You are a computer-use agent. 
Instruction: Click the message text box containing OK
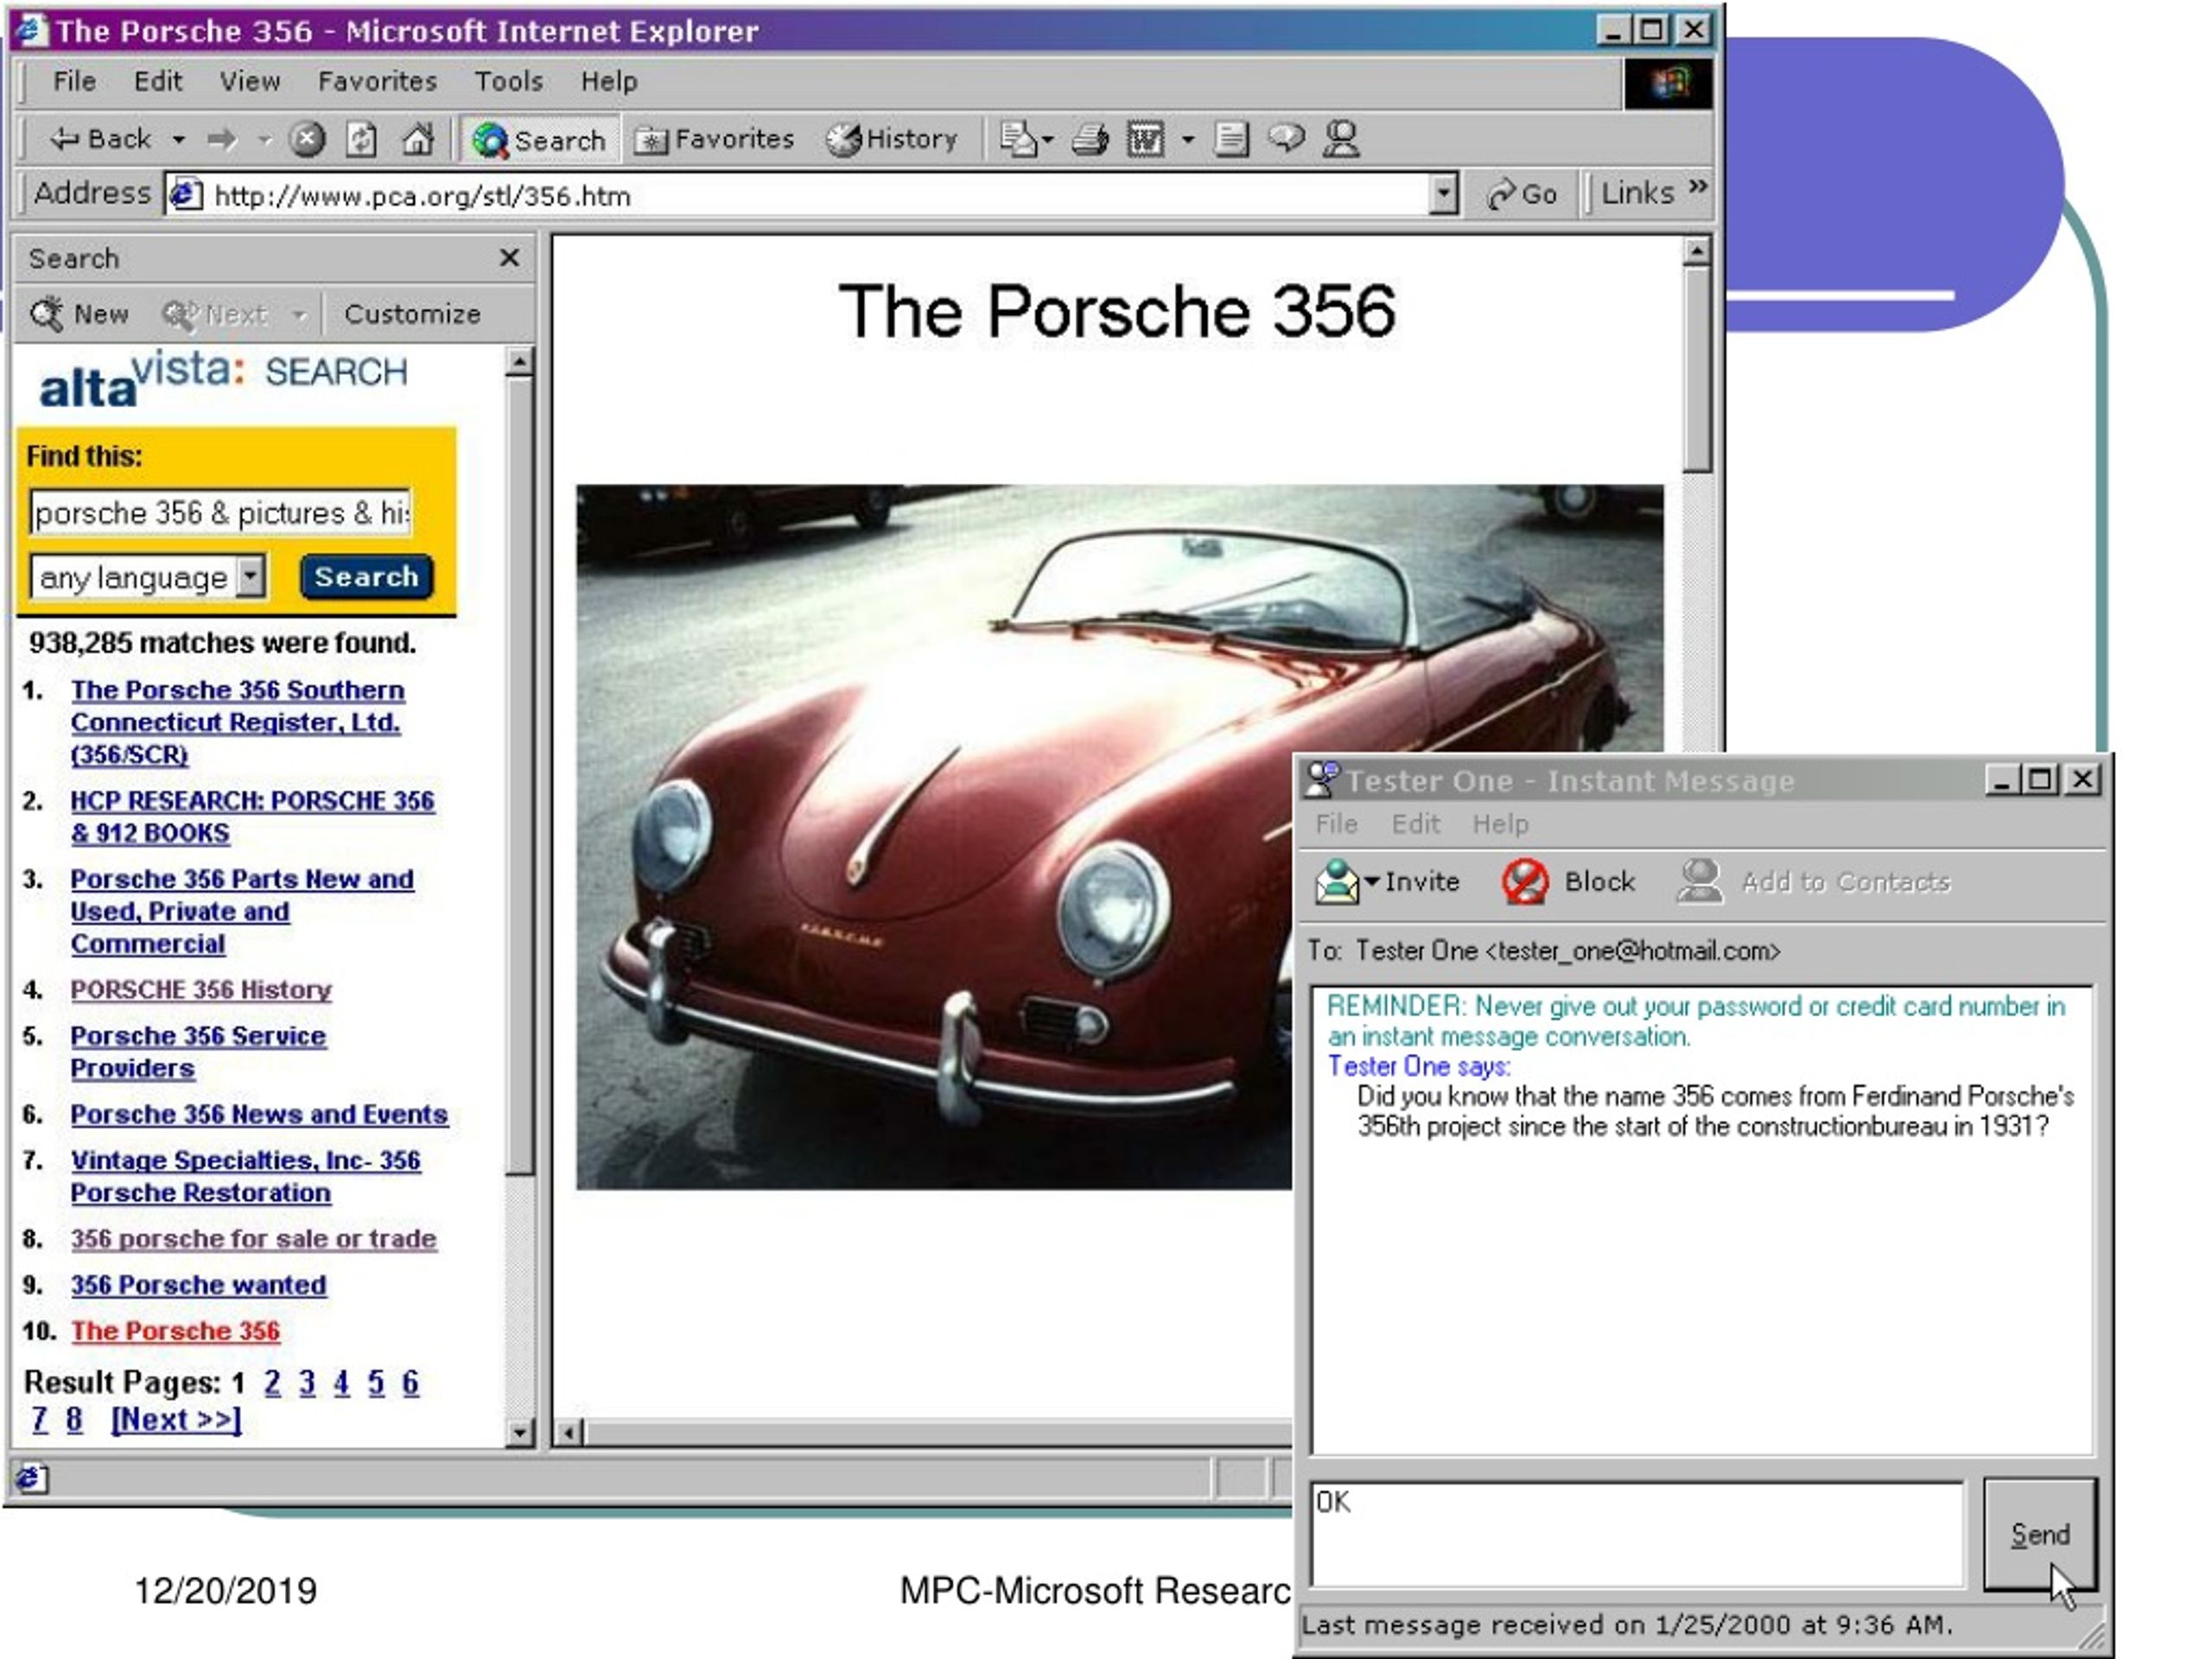[x=1637, y=1534]
